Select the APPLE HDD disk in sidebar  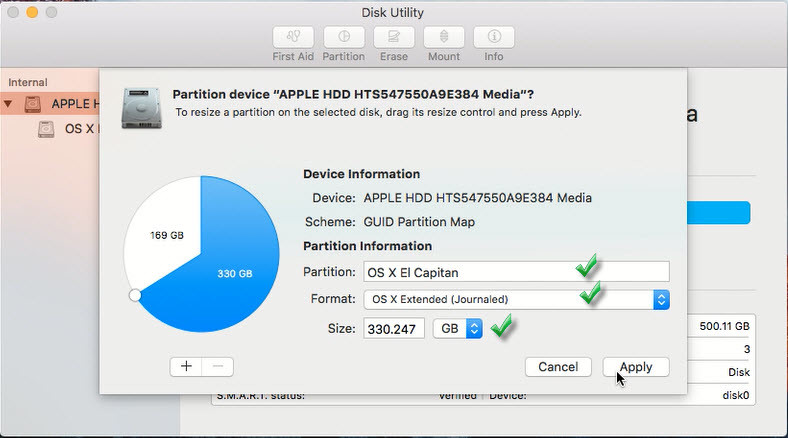[x=50, y=104]
